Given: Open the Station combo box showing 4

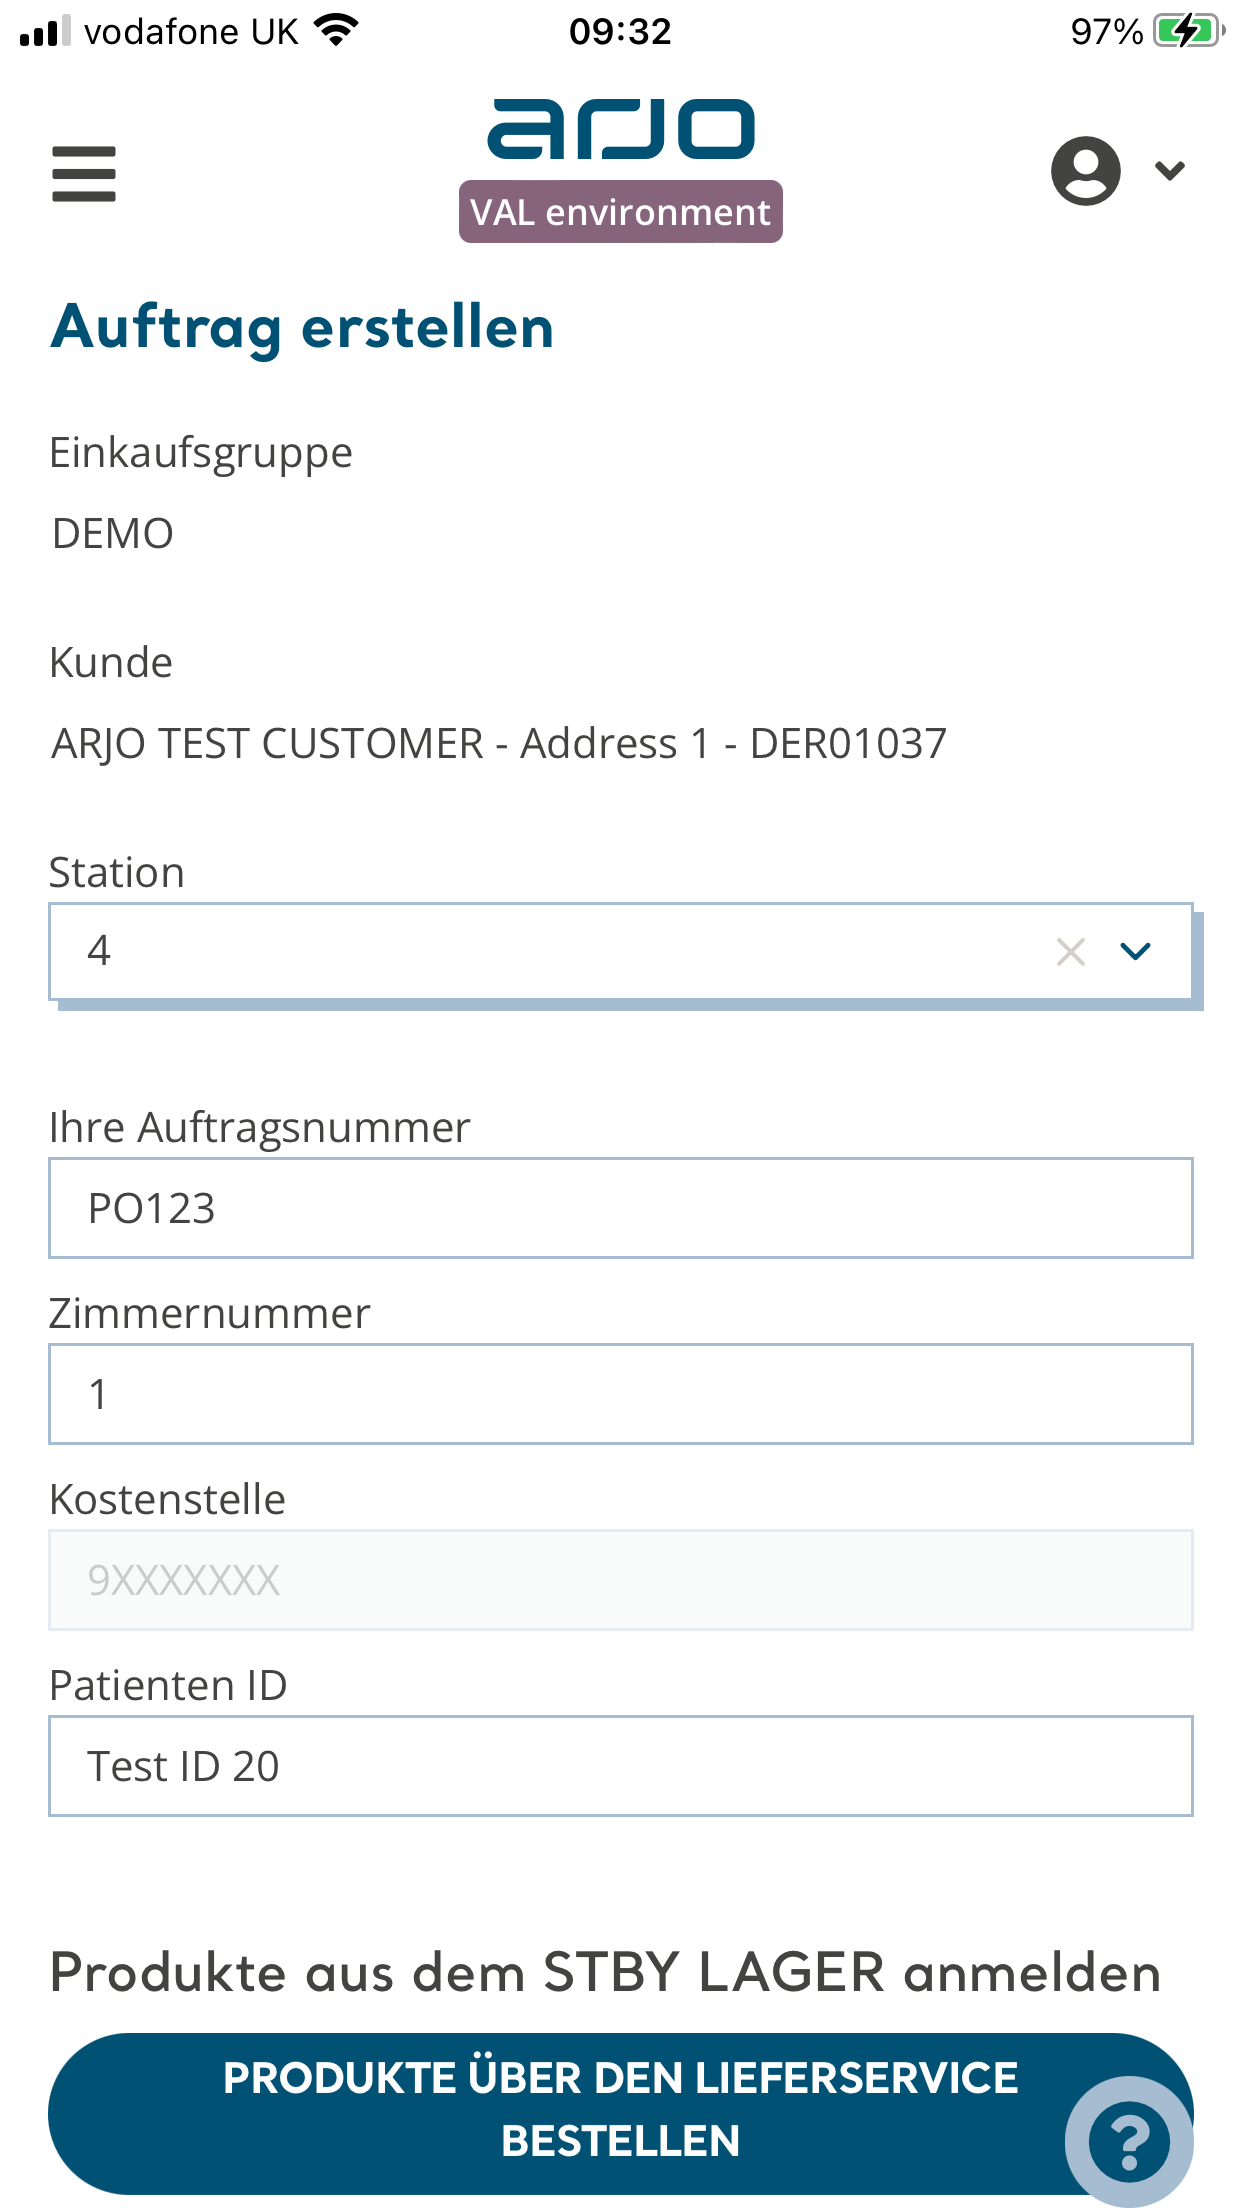Looking at the screenshot, I should (x=621, y=951).
